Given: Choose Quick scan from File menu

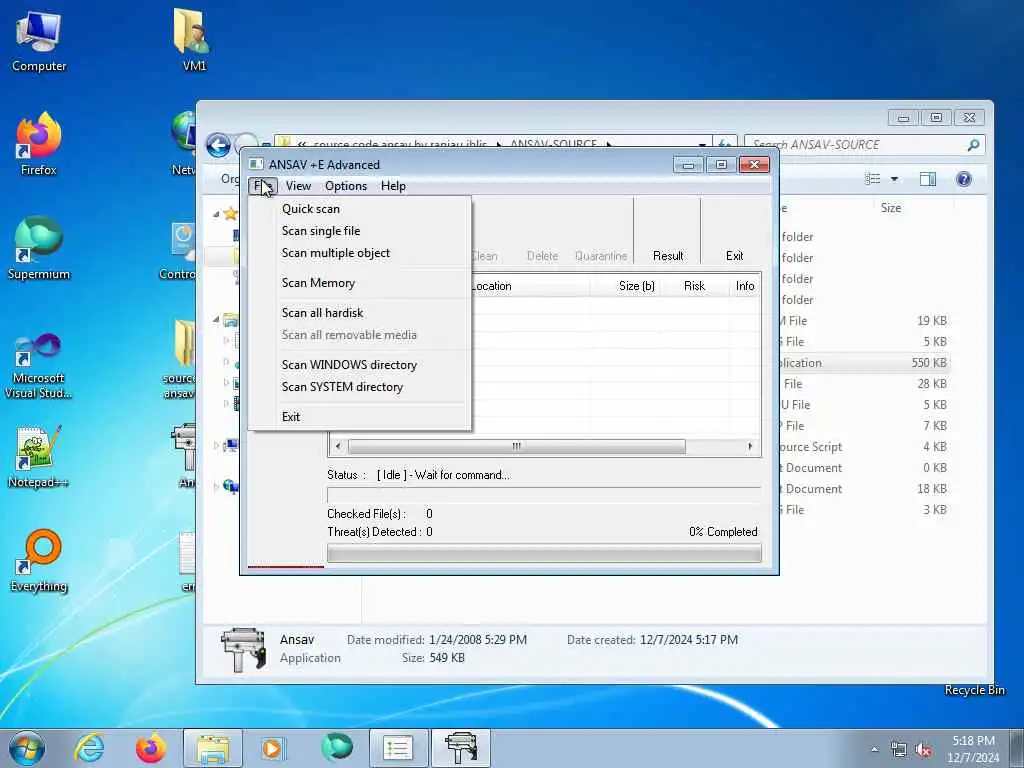Looking at the screenshot, I should tap(311, 209).
